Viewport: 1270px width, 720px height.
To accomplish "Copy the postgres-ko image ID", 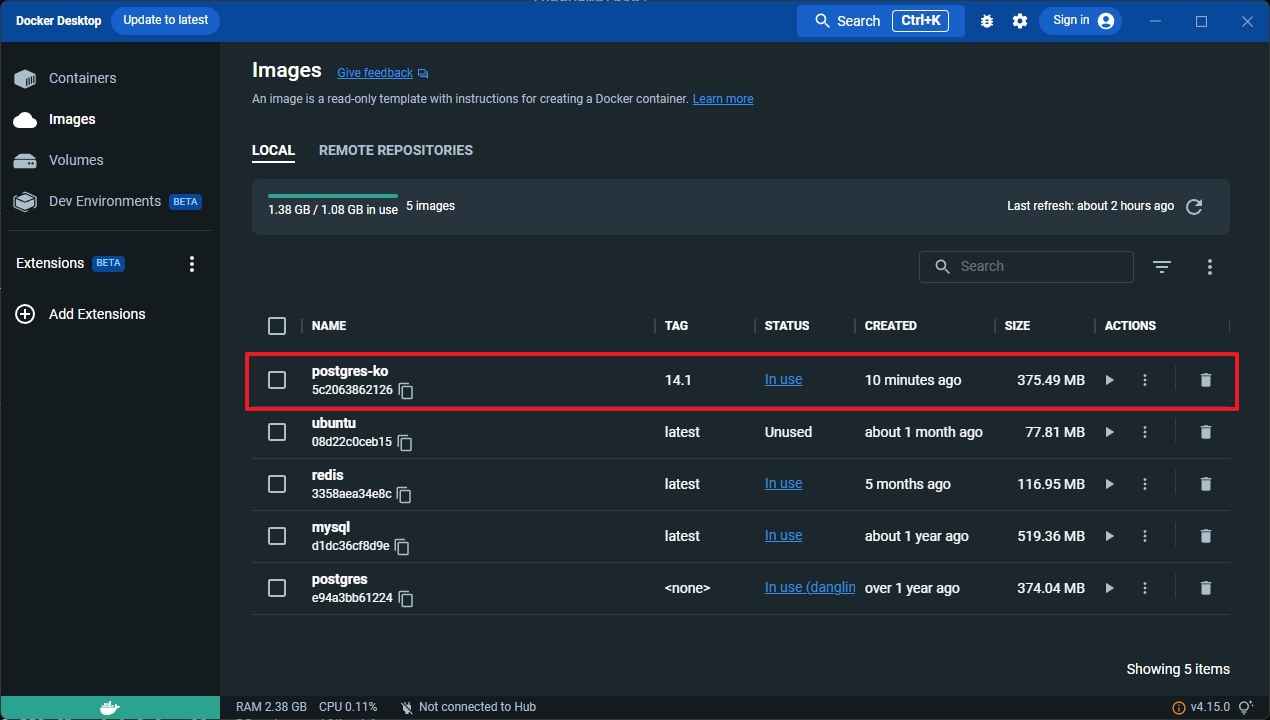I will [406, 391].
